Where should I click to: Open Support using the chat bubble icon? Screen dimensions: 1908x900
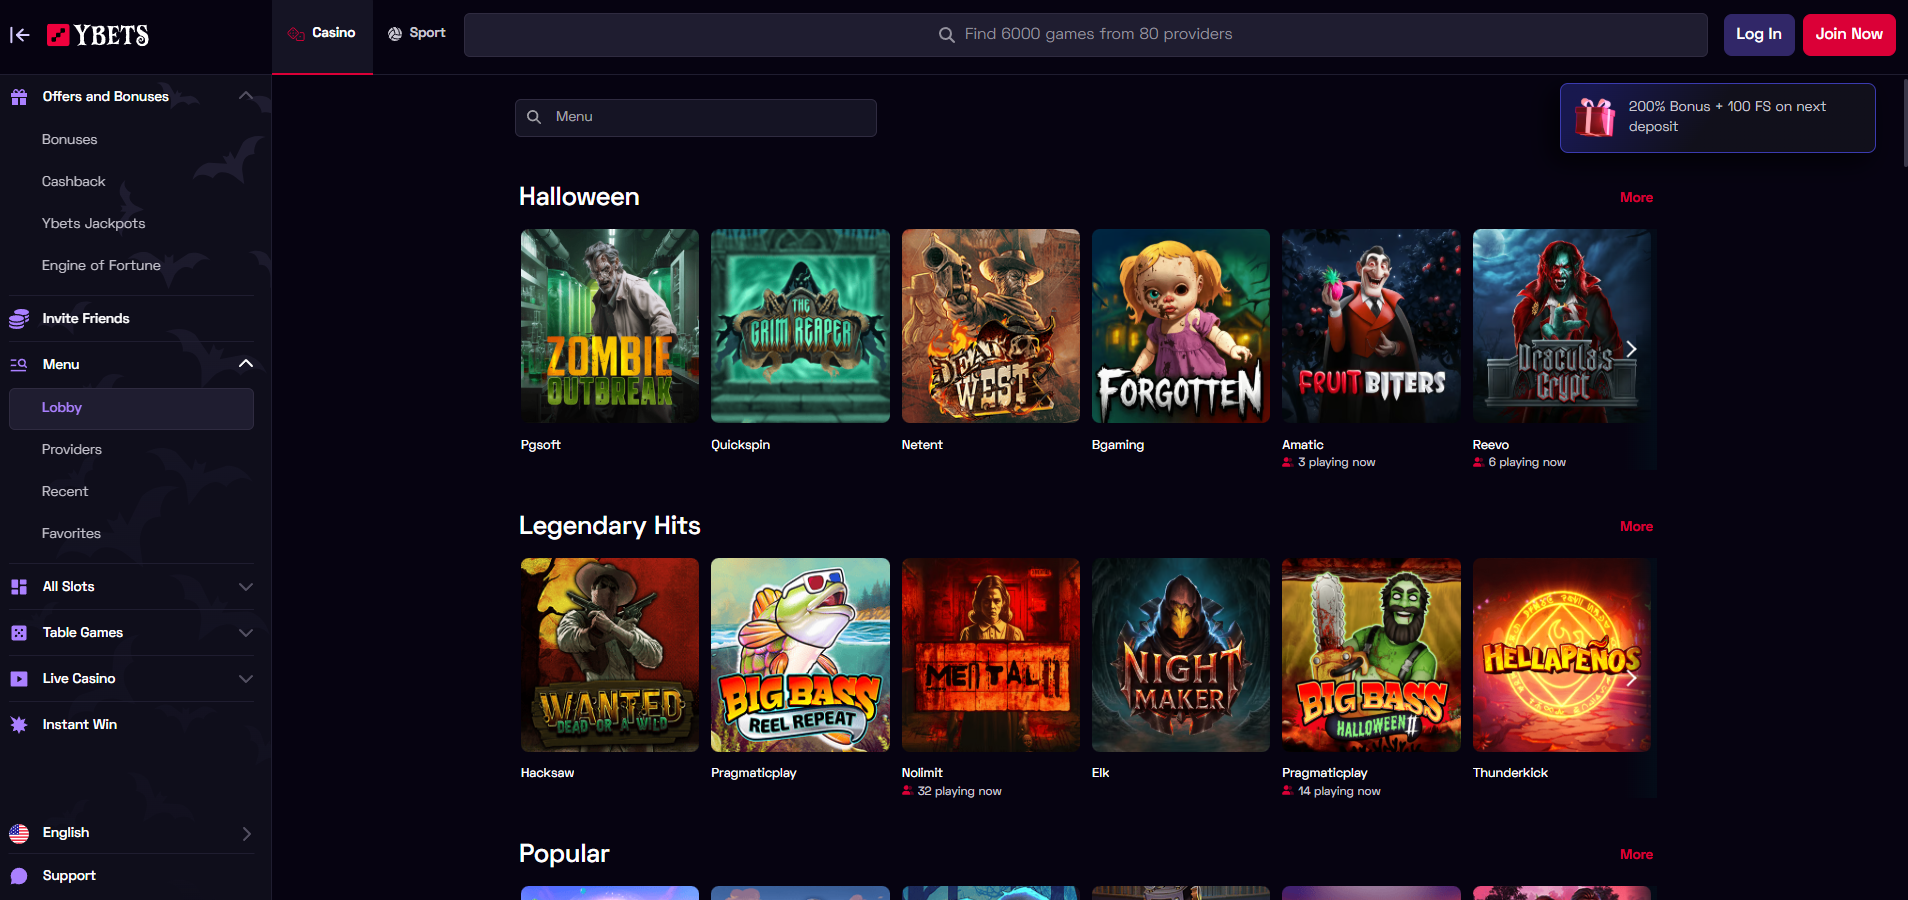click(x=19, y=875)
